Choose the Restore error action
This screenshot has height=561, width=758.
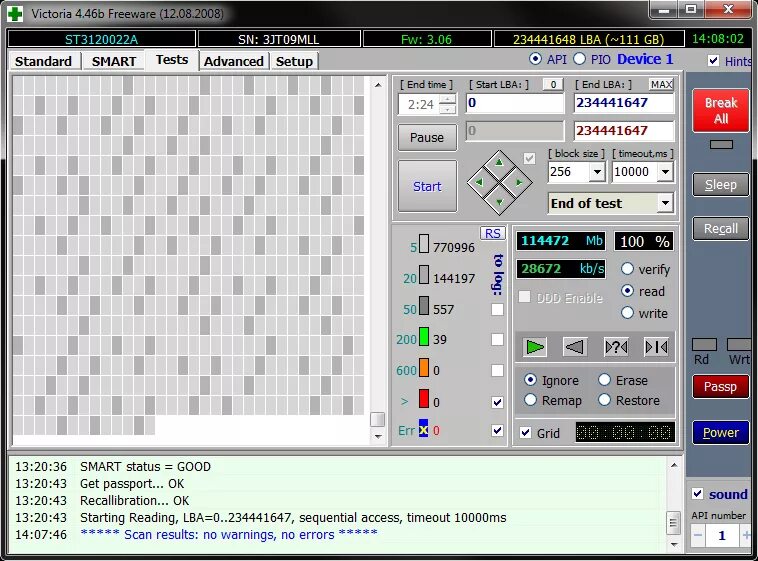[x=604, y=399]
